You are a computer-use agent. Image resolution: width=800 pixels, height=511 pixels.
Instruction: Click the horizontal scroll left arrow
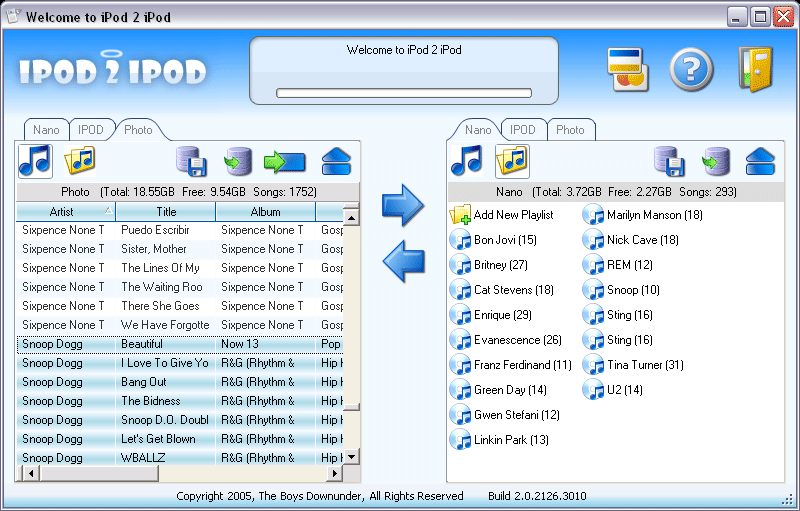[x=32, y=473]
